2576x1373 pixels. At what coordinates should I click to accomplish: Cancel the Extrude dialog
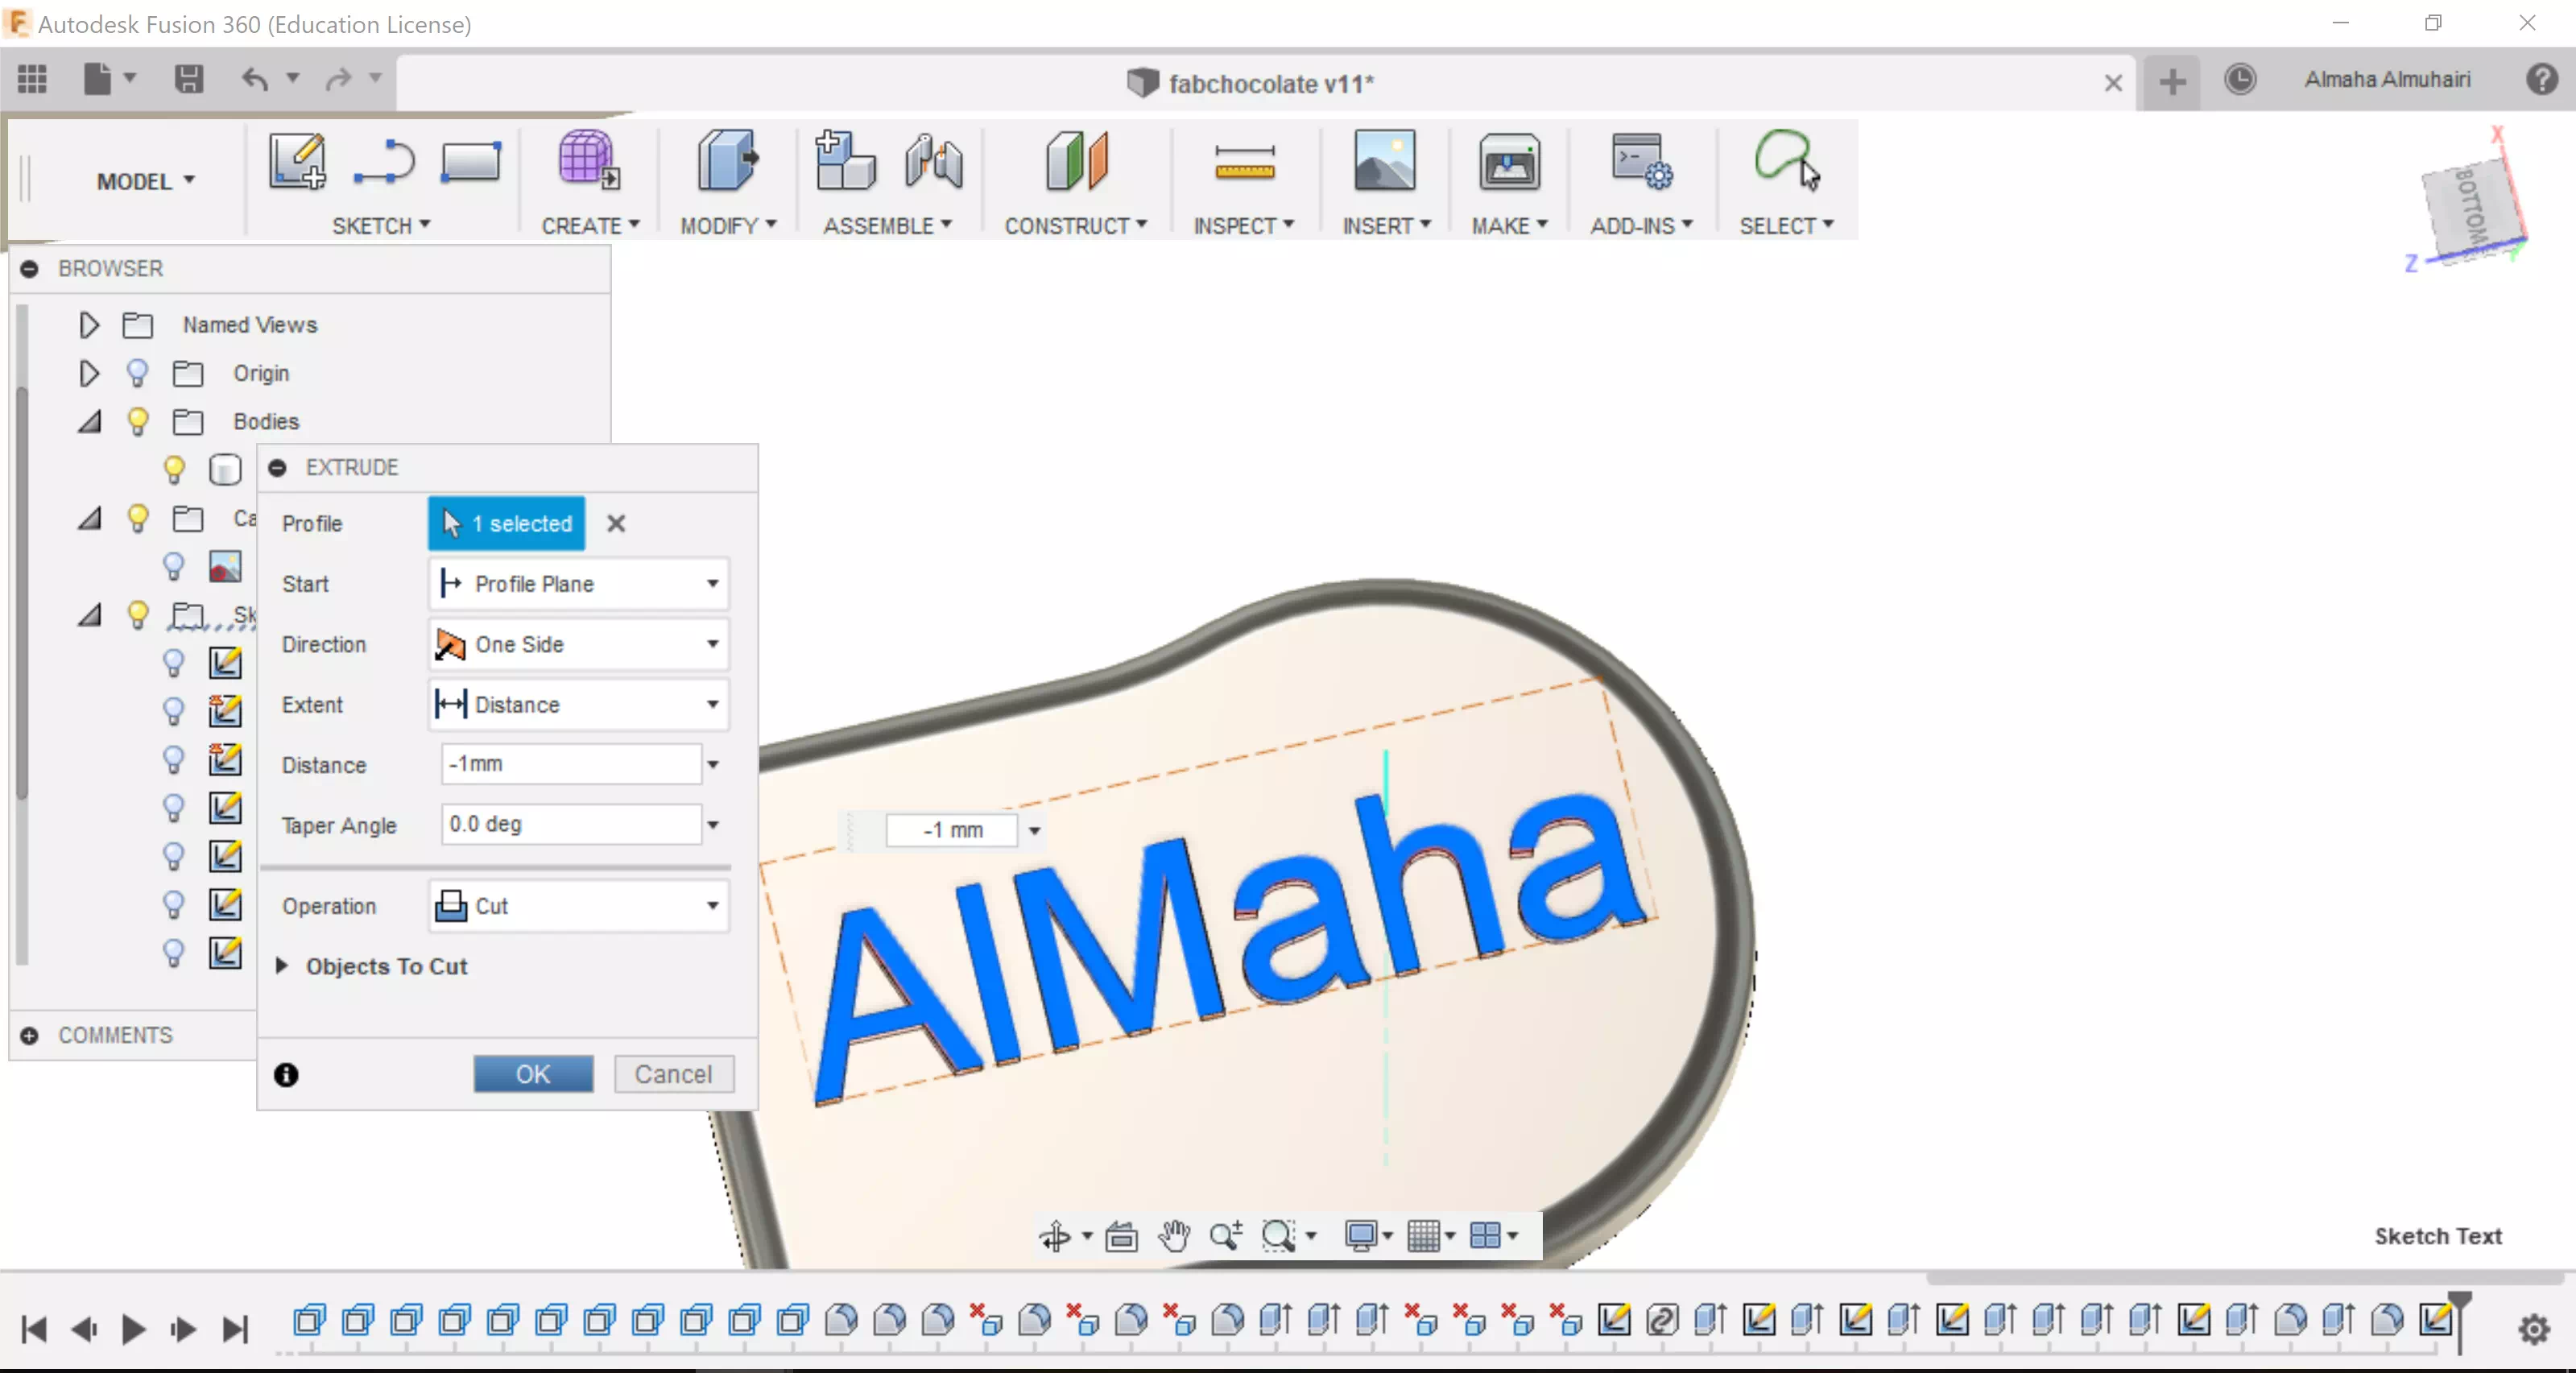point(673,1074)
